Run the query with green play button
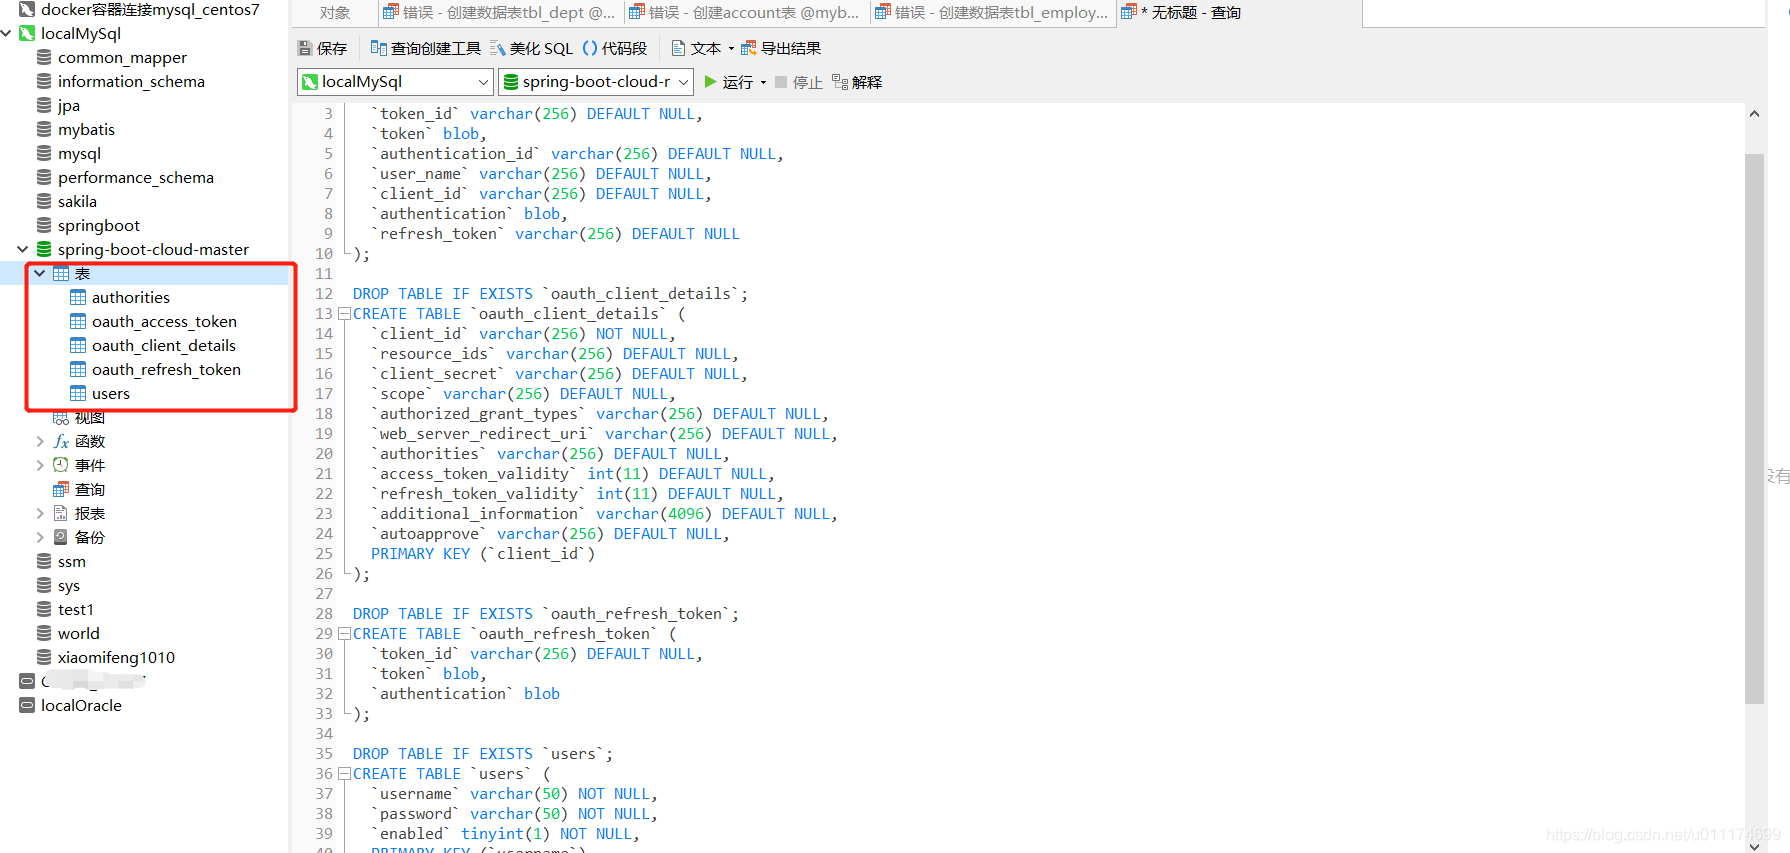The width and height of the screenshot is (1790, 853). (x=729, y=82)
